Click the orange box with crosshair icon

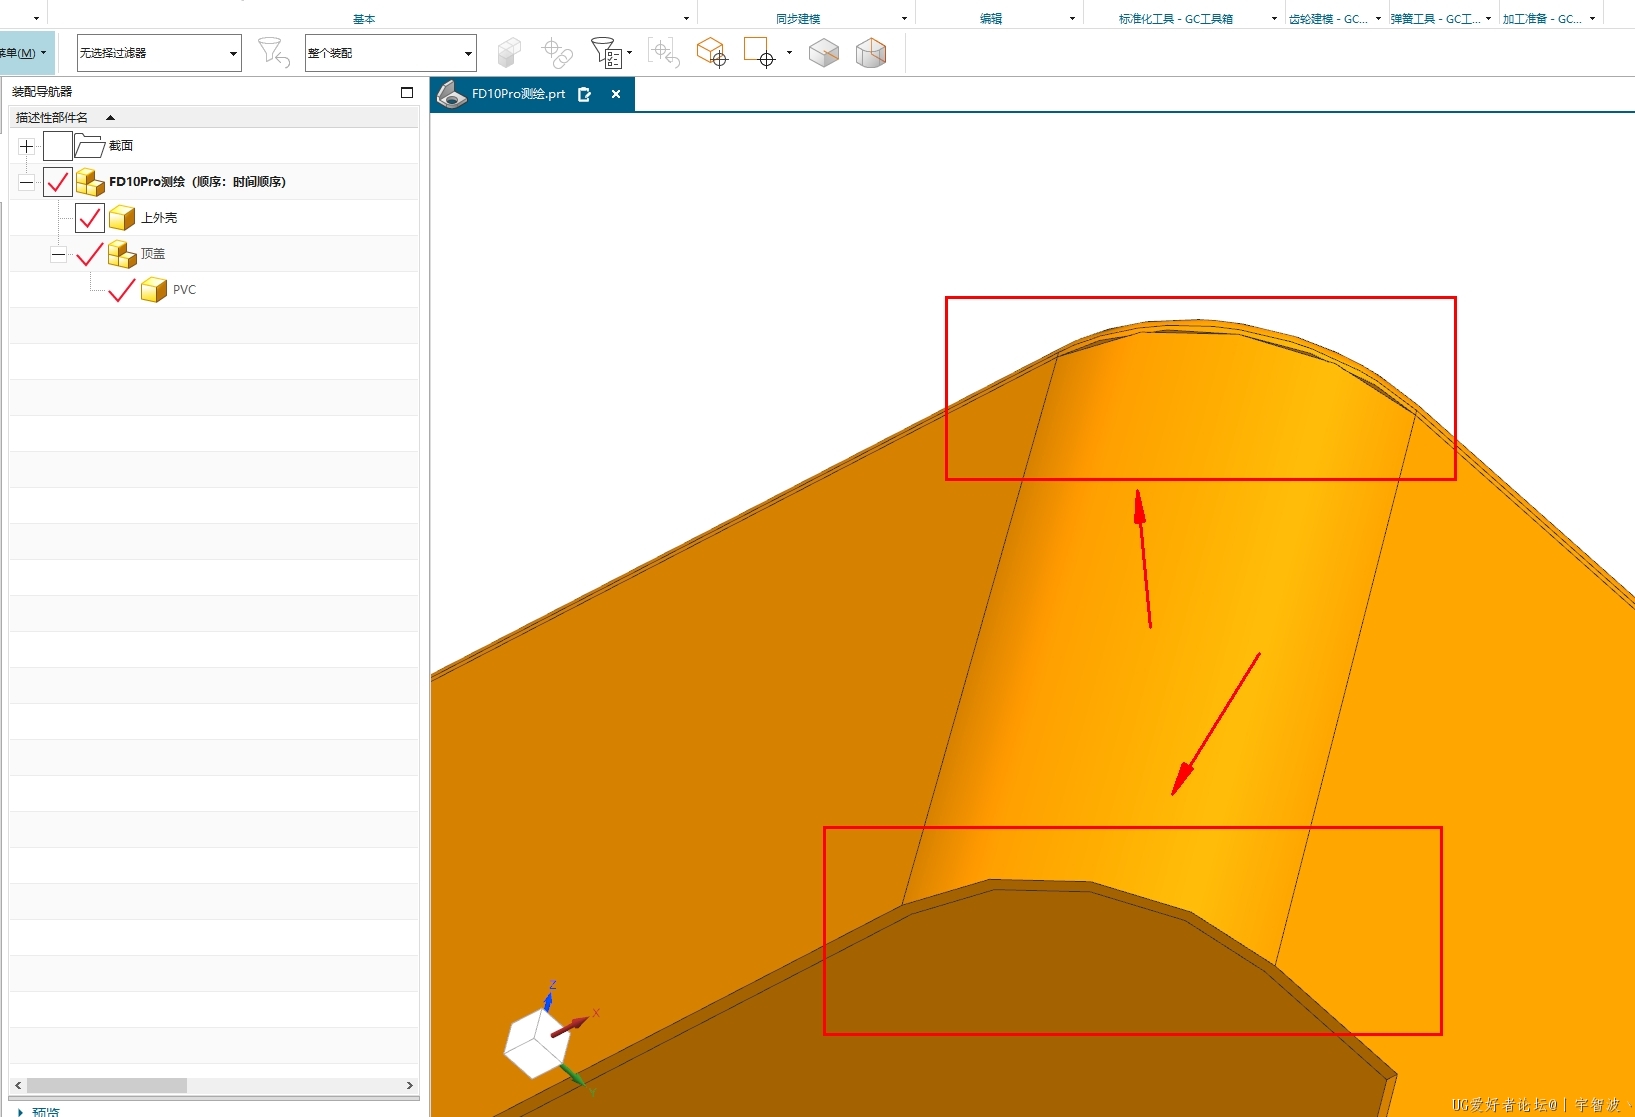click(x=712, y=53)
